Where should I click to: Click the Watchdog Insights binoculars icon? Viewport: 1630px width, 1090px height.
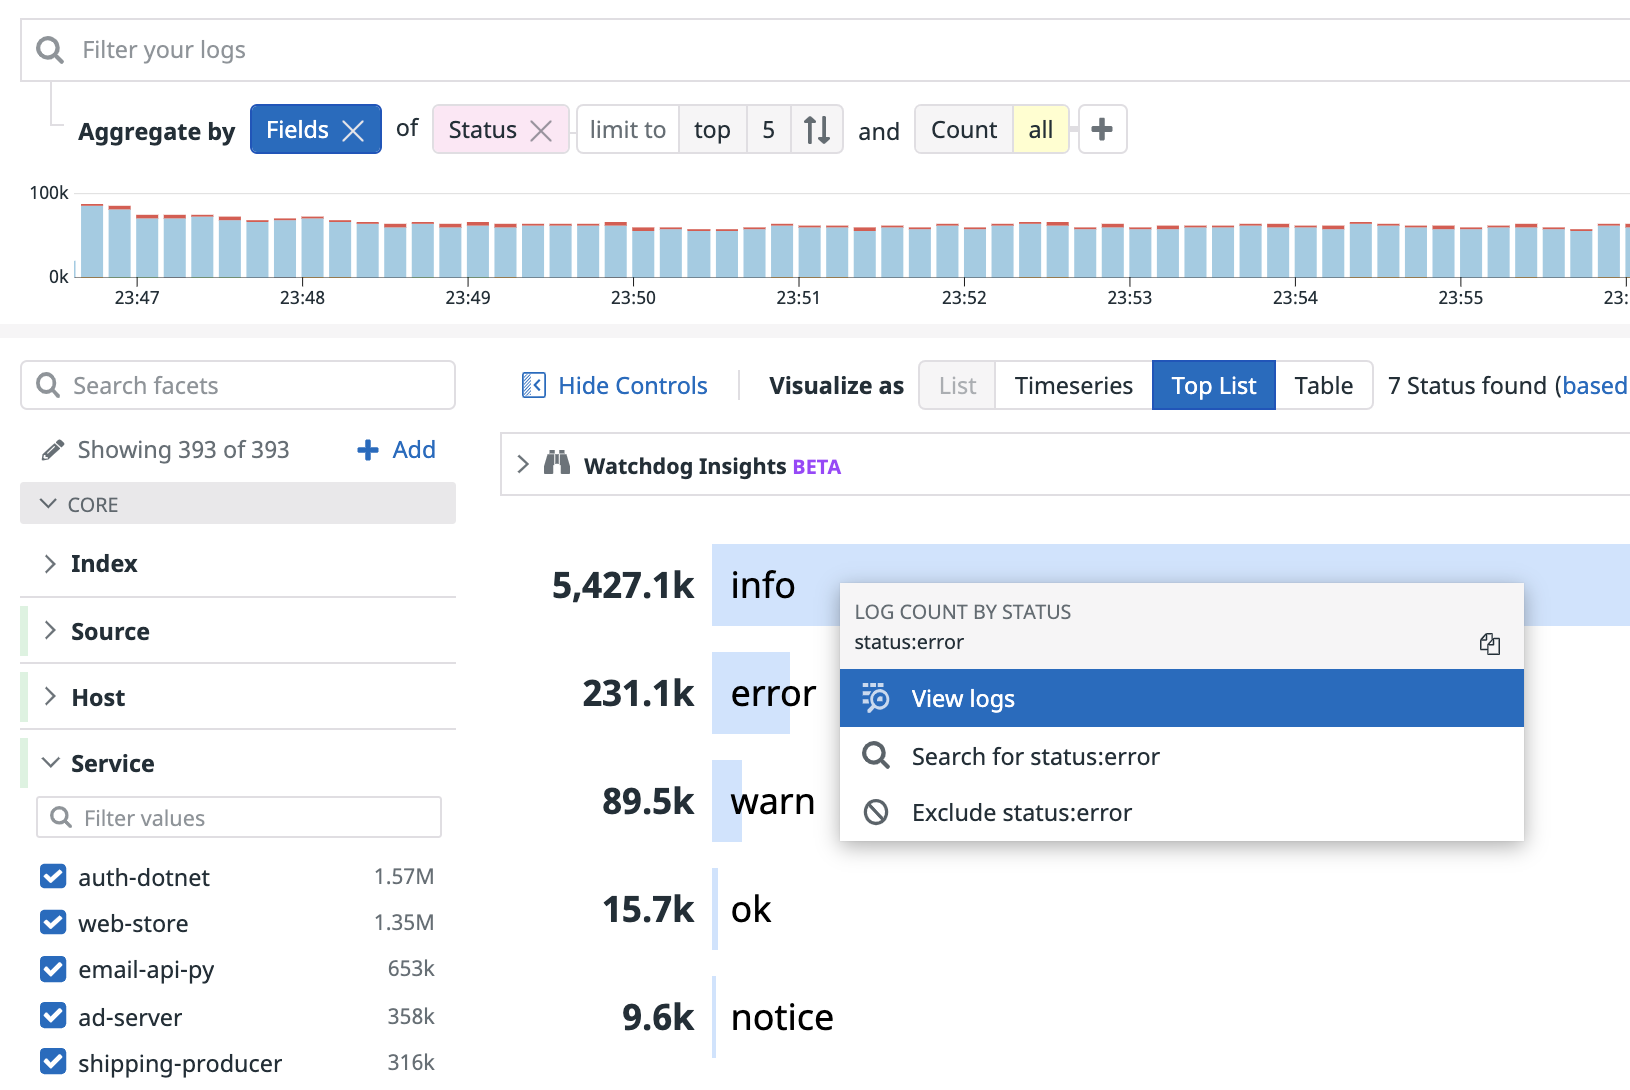pos(557,463)
